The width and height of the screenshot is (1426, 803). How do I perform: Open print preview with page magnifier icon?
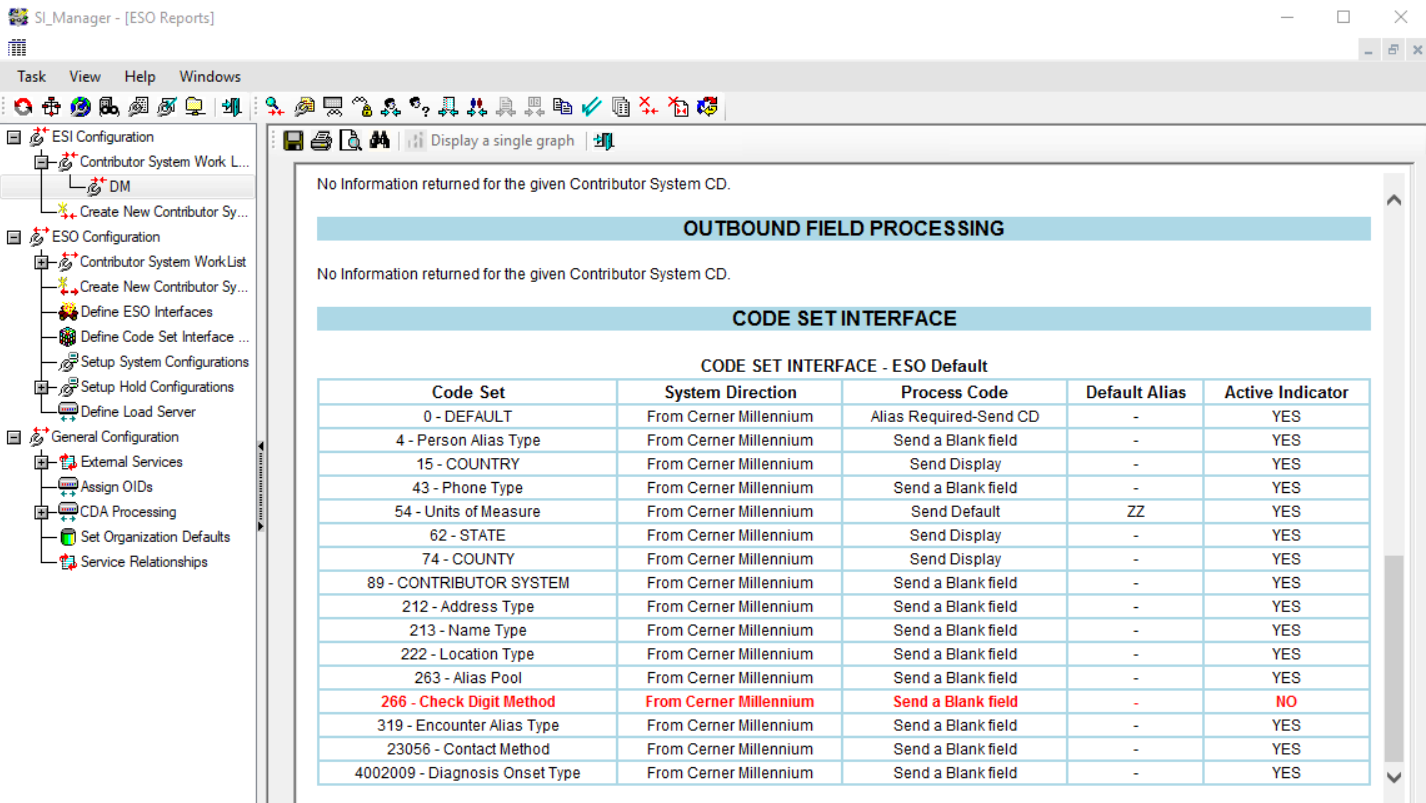[350, 141]
